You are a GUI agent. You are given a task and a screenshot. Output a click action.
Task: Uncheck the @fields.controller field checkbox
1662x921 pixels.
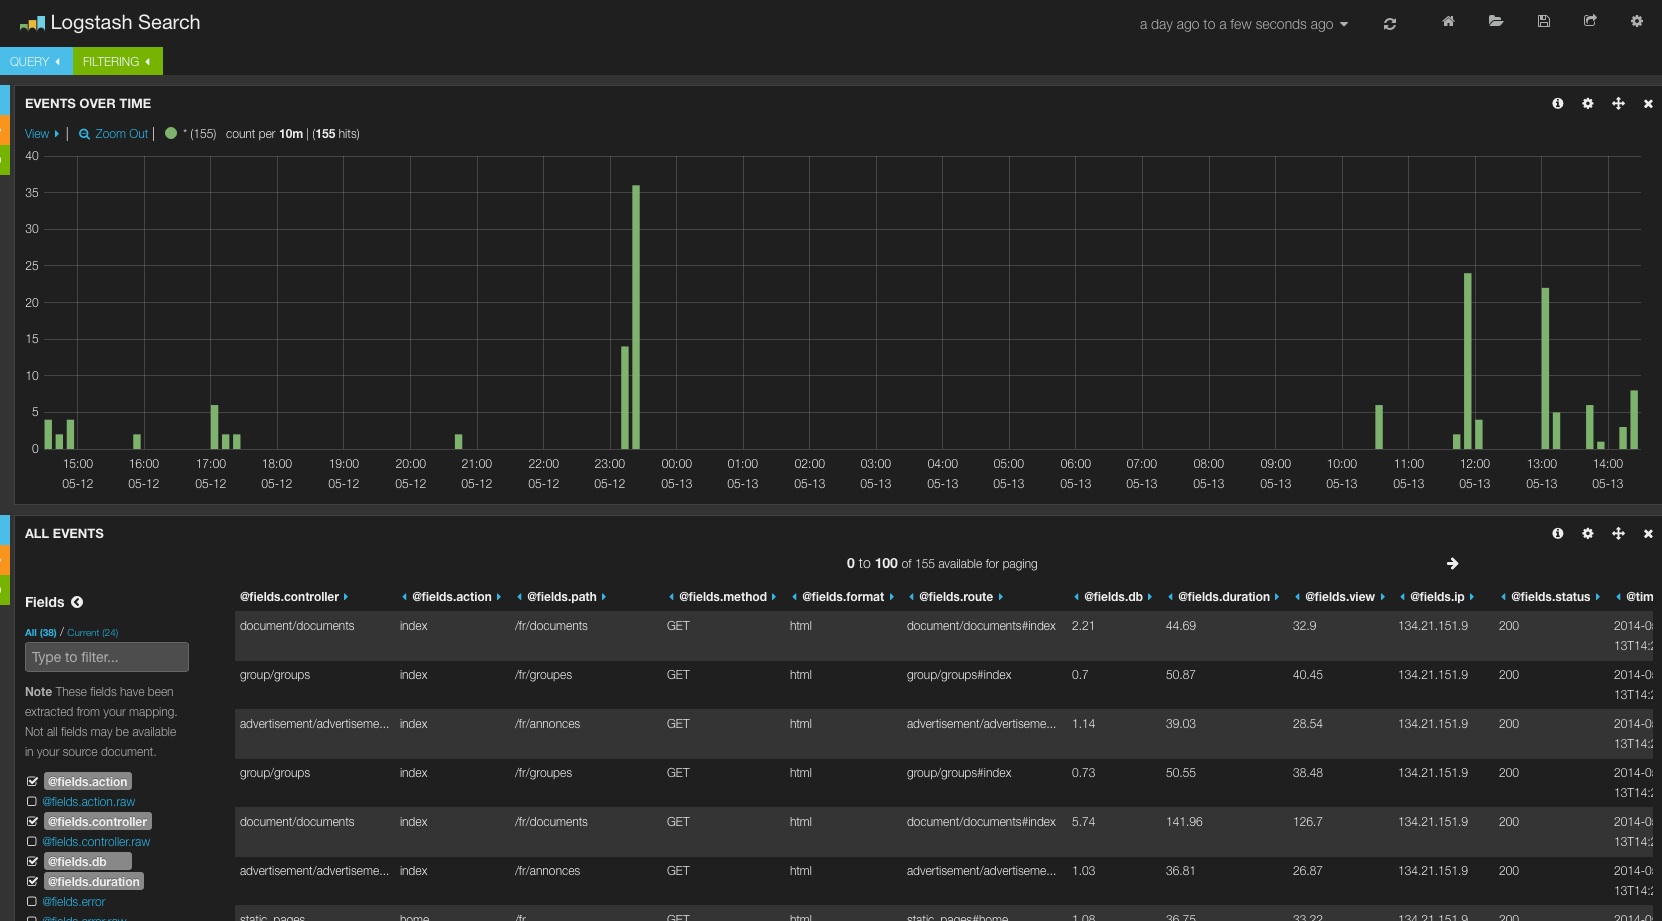click(x=32, y=822)
